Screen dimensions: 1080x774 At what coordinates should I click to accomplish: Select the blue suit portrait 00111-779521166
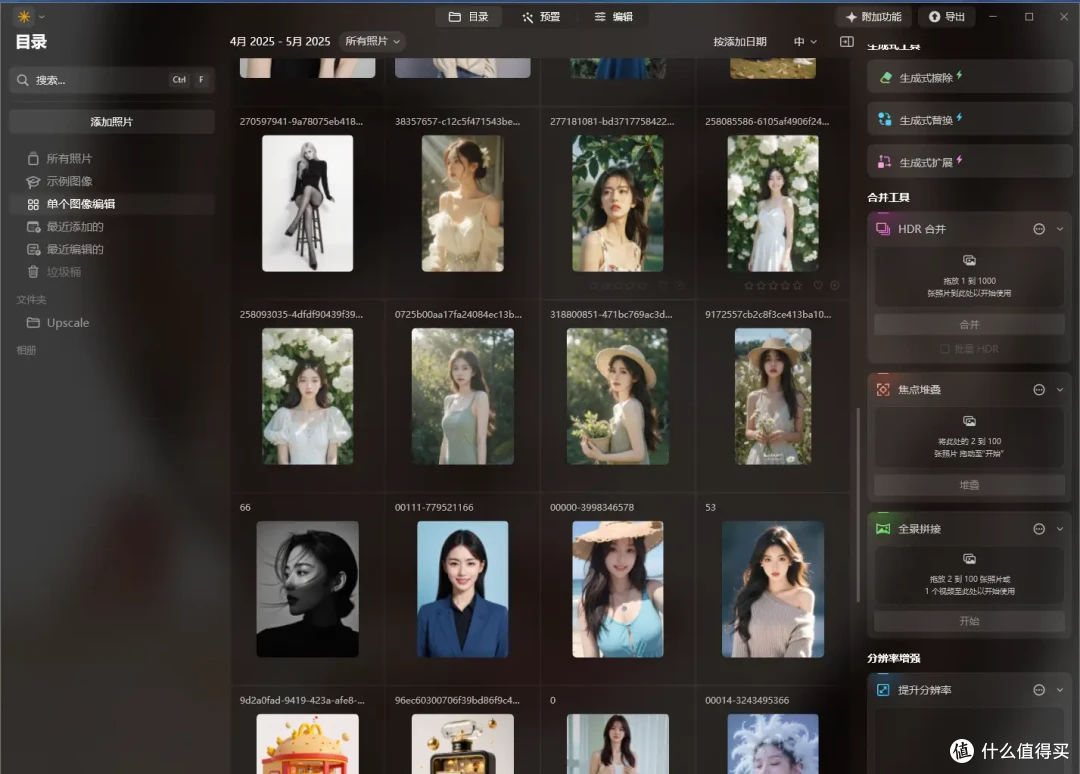463,589
